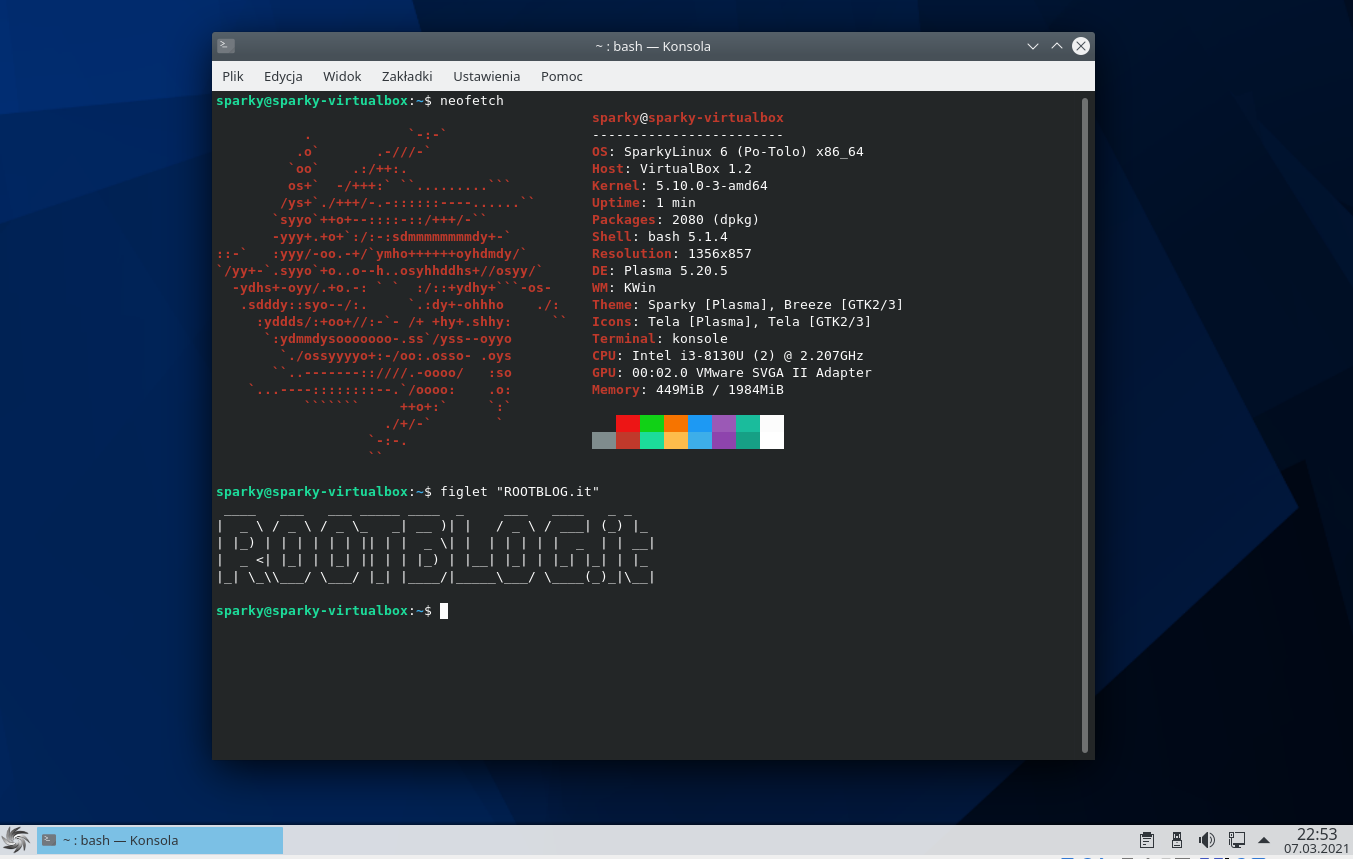
Task: Click the blinking terminal prompt cursor area
Action: (443, 611)
